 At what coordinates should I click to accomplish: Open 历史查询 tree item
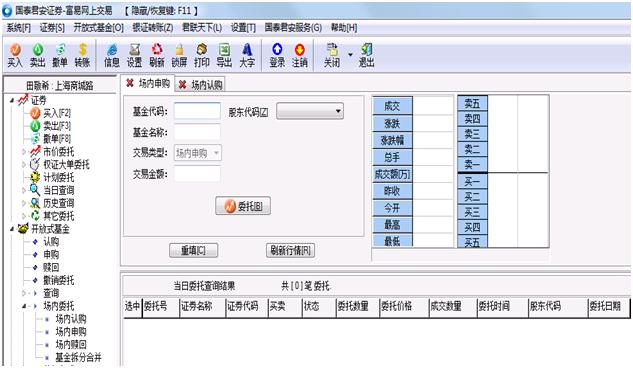tap(59, 203)
